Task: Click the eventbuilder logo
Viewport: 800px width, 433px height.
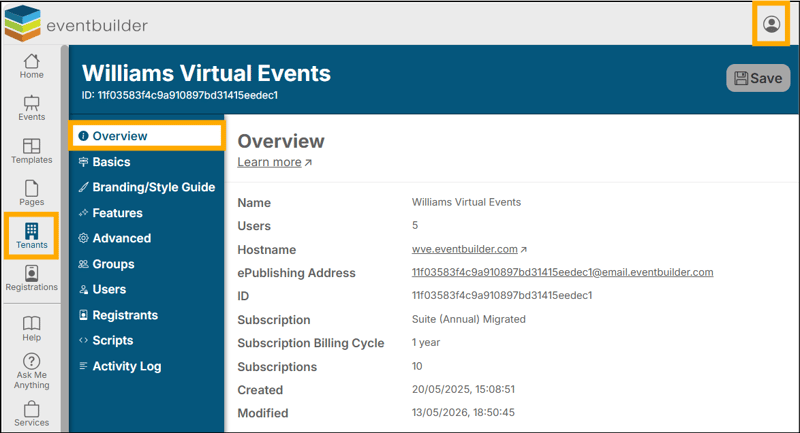Action: click(x=76, y=23)
